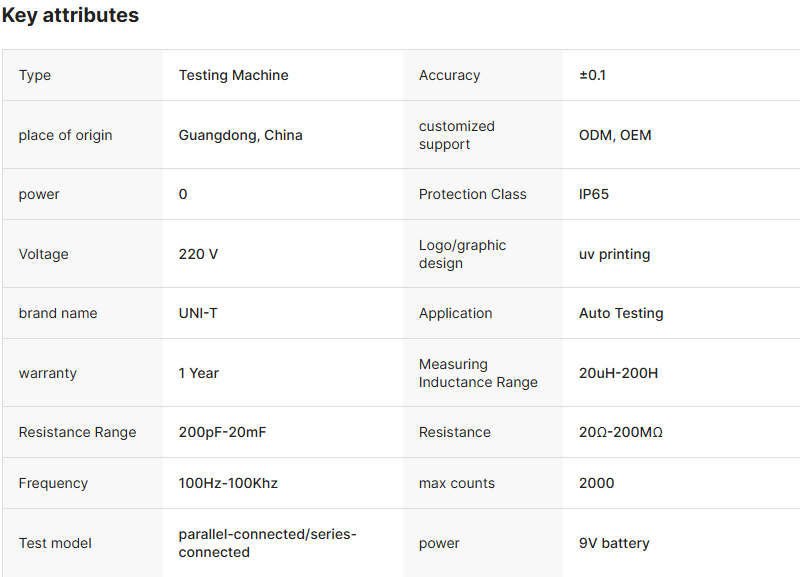Image resolution: width=800 pixels, height=577 pixels.
Task: Click the 1 Year warranty value
Action: [x=198, y=373]
